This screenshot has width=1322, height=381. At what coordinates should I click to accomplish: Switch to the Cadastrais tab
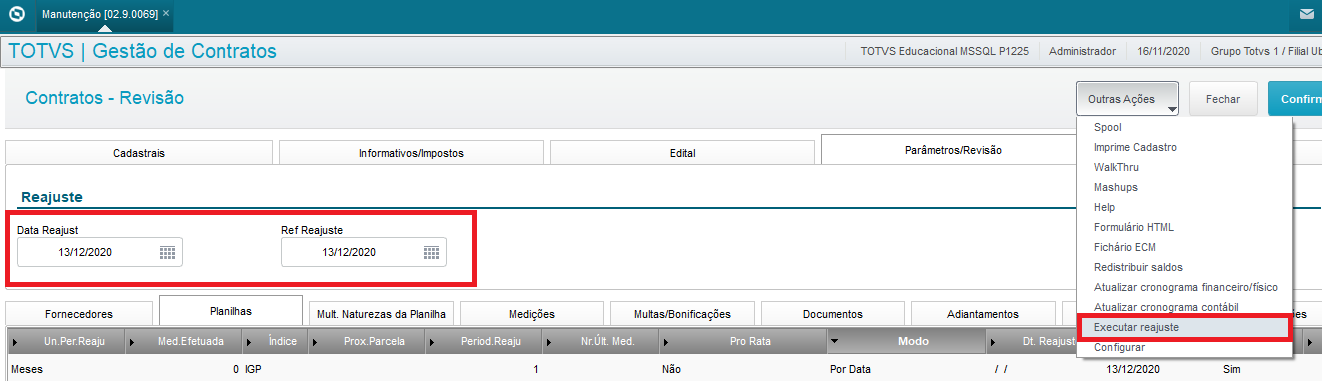139,153
